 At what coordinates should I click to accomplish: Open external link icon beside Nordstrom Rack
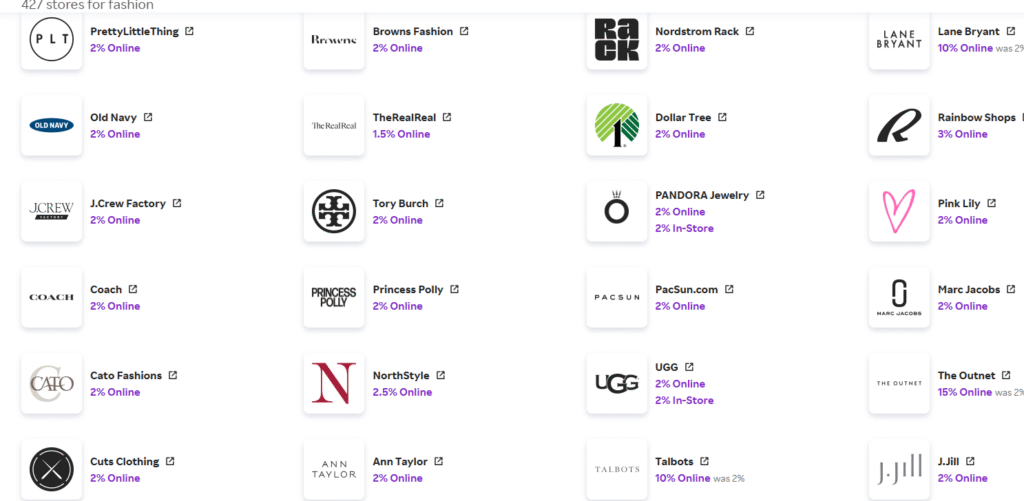coord(750,31)
